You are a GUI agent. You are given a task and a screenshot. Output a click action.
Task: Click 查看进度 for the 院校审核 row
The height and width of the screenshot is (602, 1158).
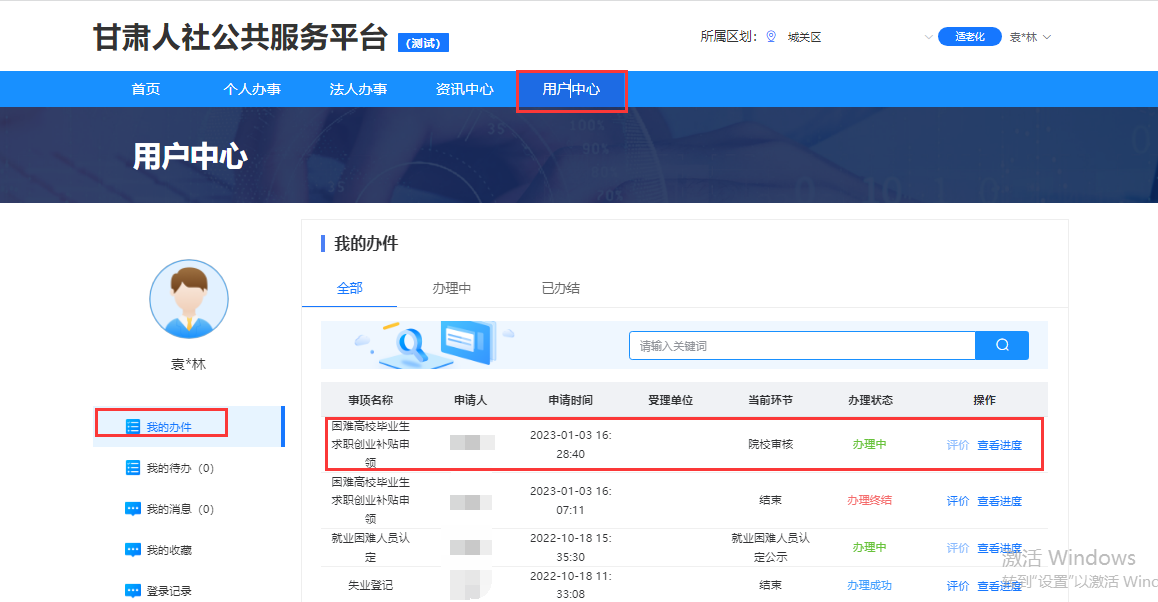pyautogui.click(x=999, y=445)
